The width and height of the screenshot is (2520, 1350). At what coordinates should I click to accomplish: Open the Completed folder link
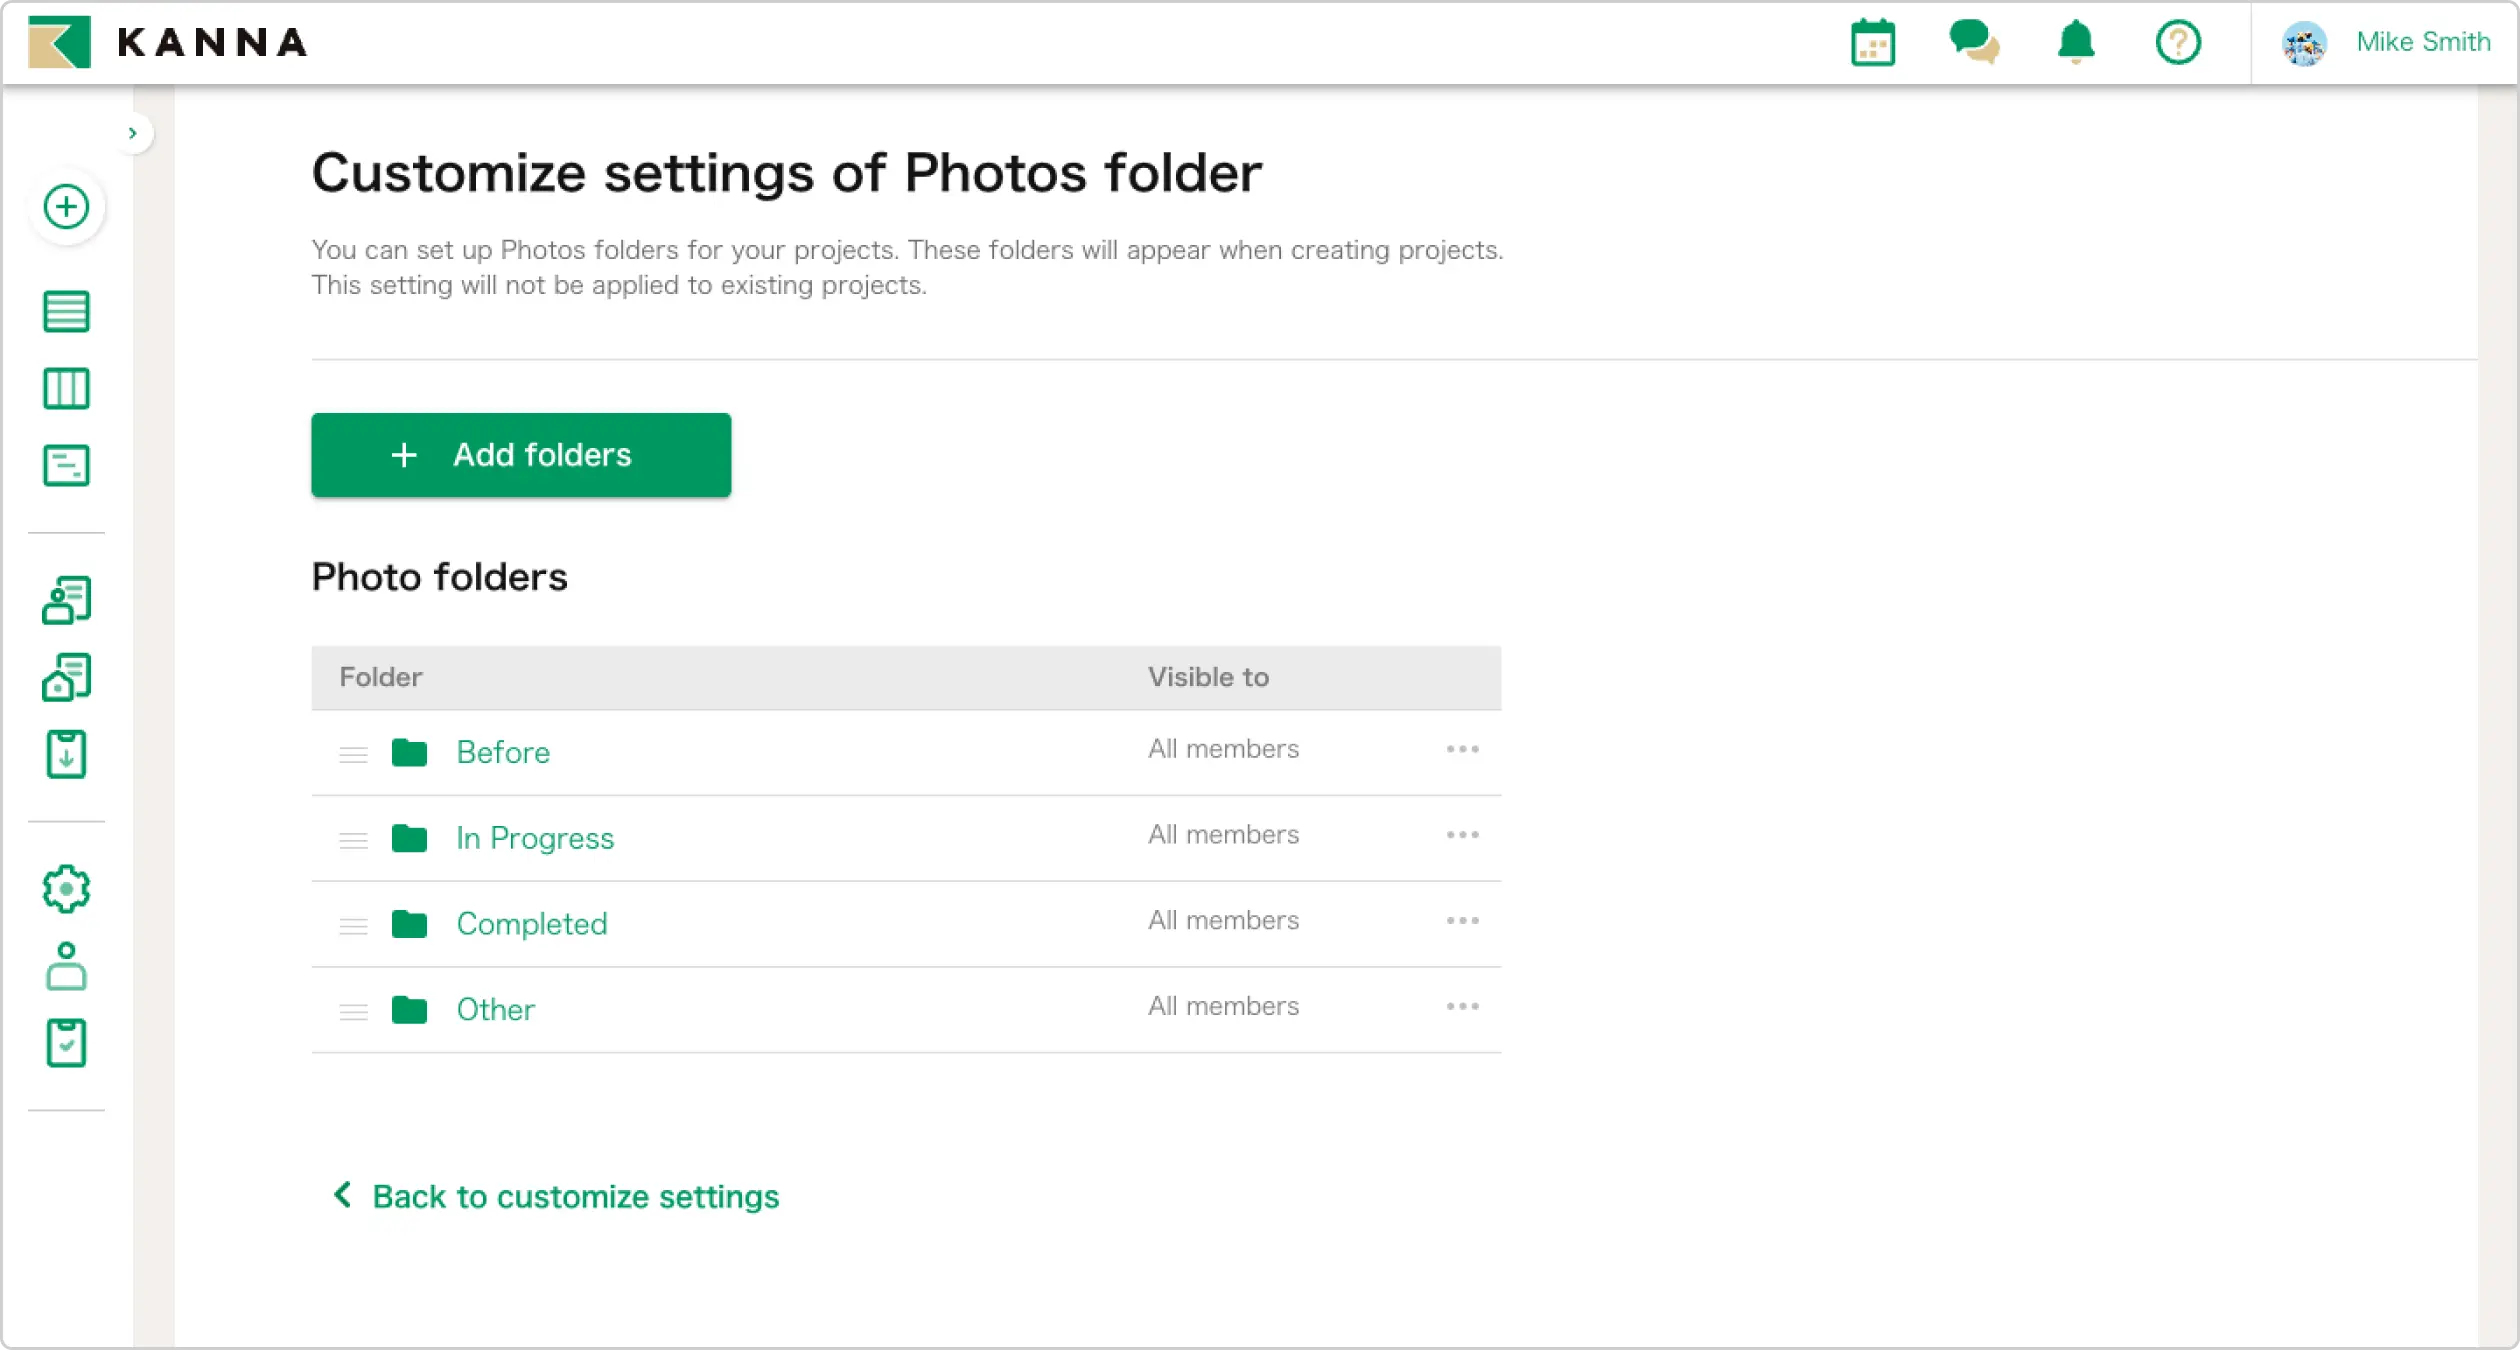(531, 923)
